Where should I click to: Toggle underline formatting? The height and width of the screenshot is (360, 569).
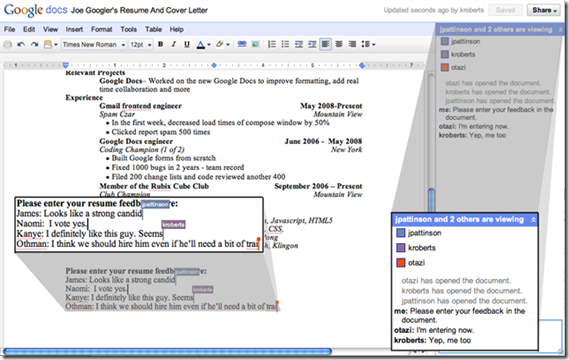tap(187, 44)
